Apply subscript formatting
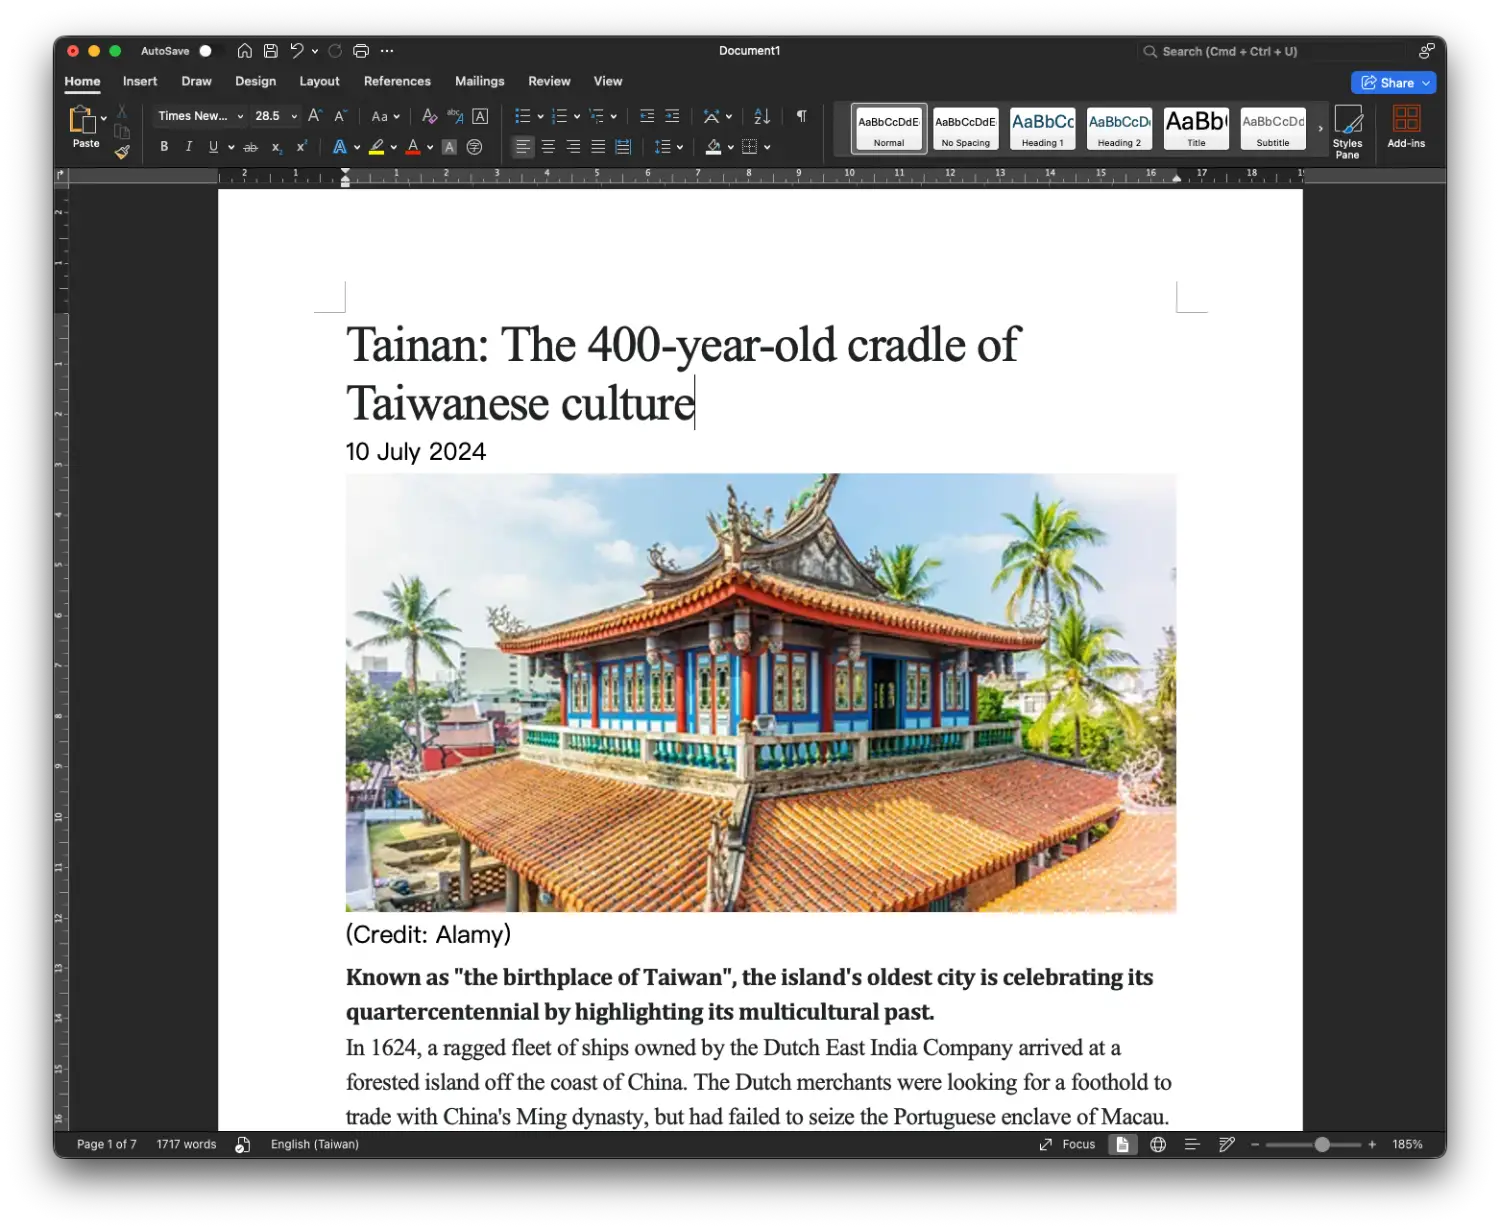 [277, 147]
